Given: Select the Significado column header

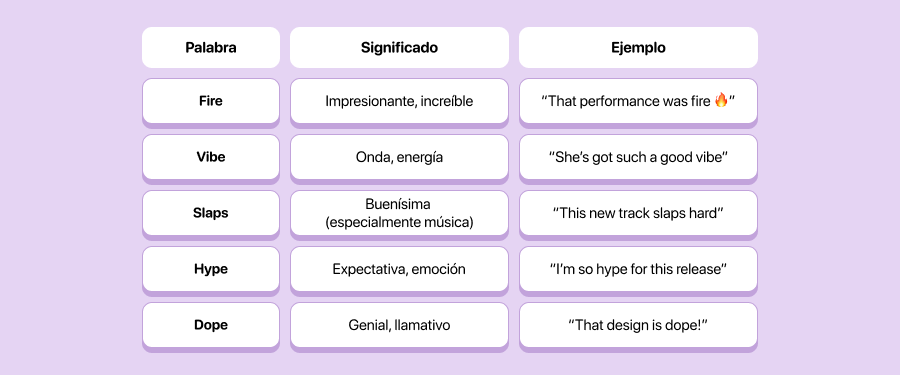Looking at the screenshot, I should 399,48.
